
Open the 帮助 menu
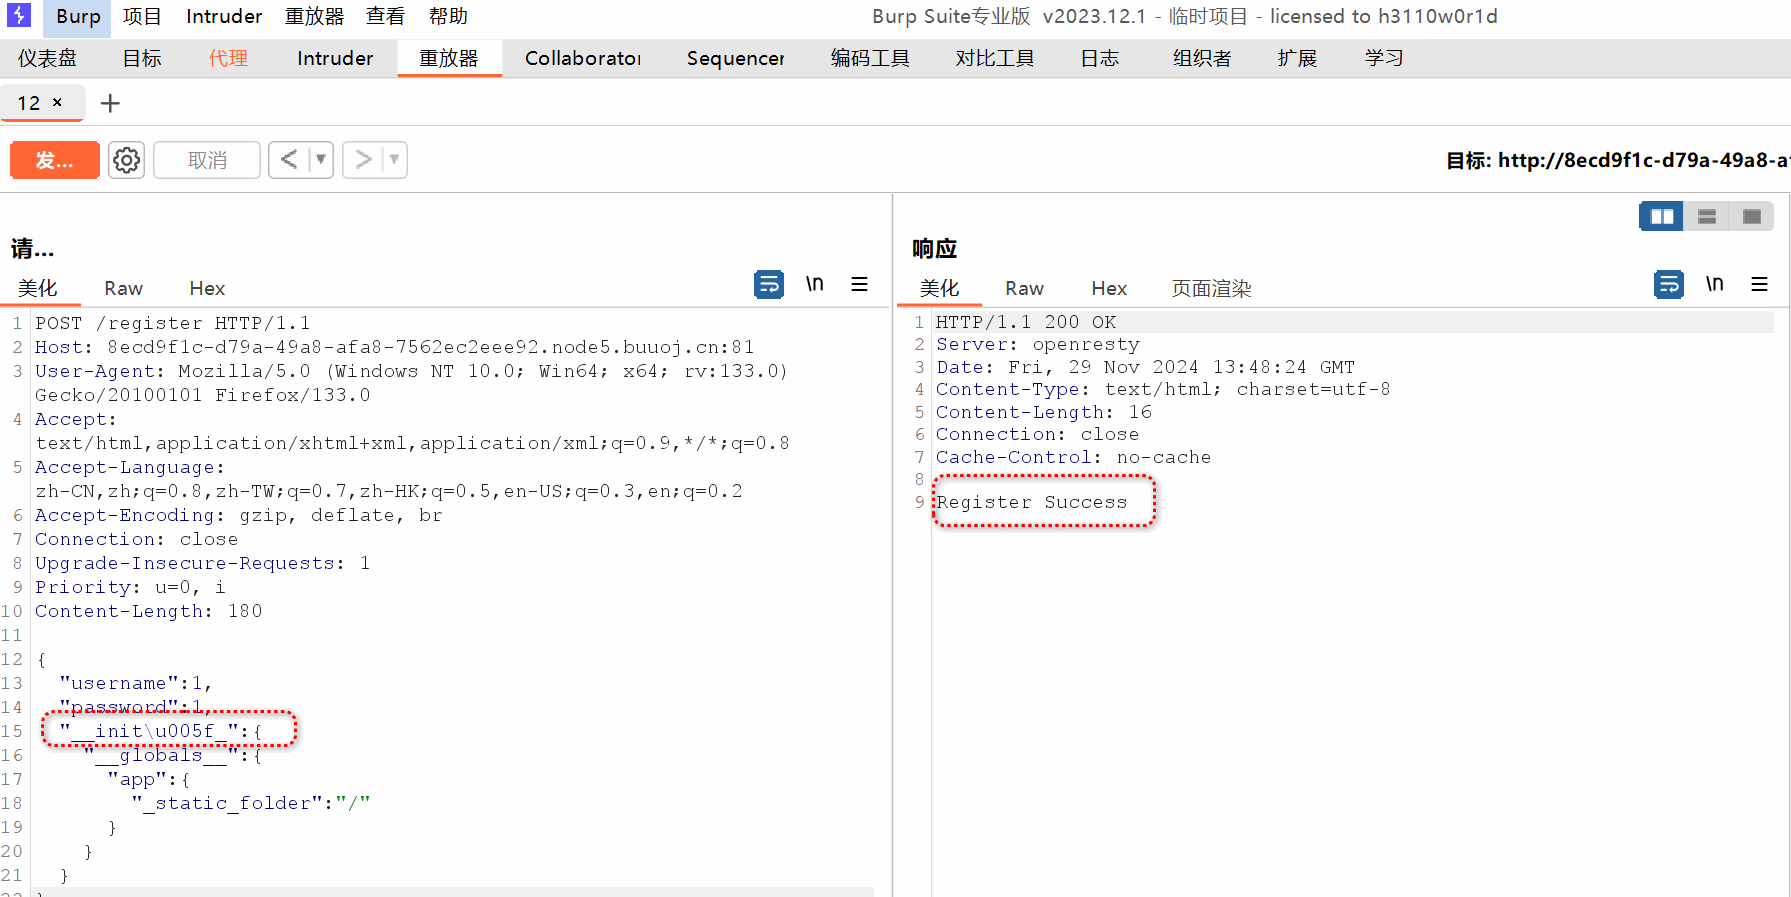point(448,16)
